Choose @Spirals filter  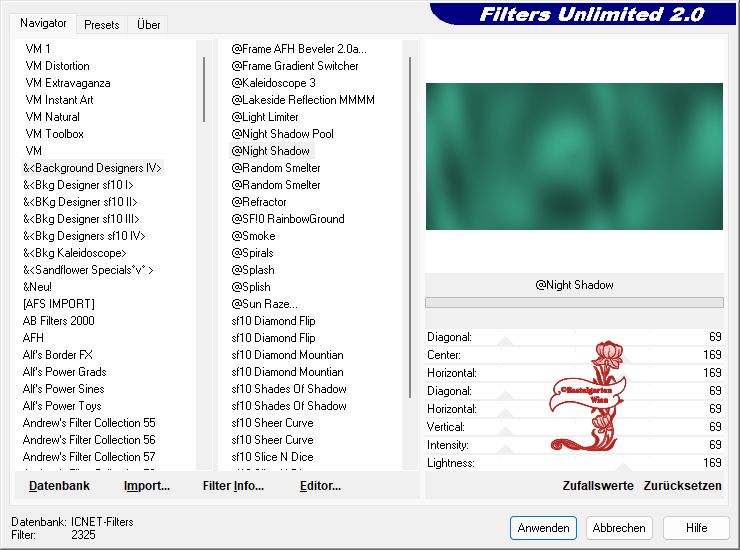point(252,253)
